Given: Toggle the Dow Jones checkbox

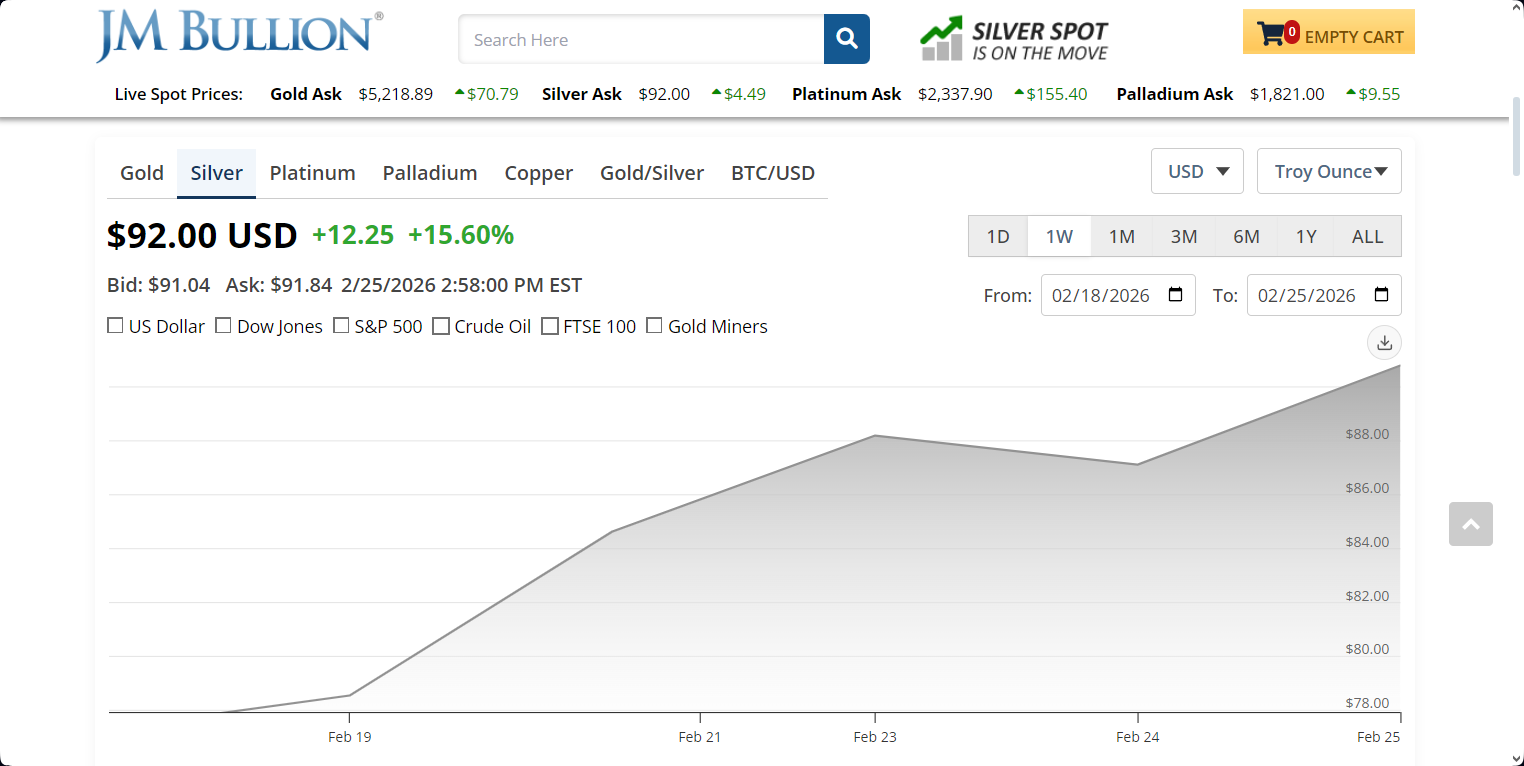Looking at the screenshot, I should coord(223,326).
